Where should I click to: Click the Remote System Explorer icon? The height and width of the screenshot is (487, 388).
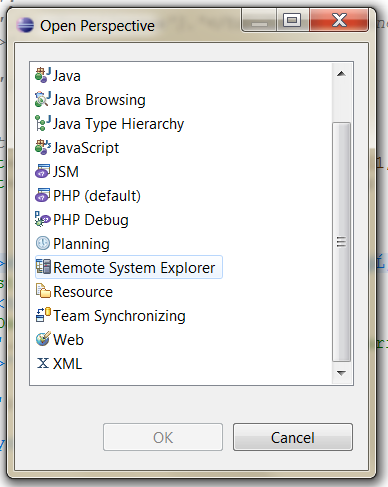point(43,267)
